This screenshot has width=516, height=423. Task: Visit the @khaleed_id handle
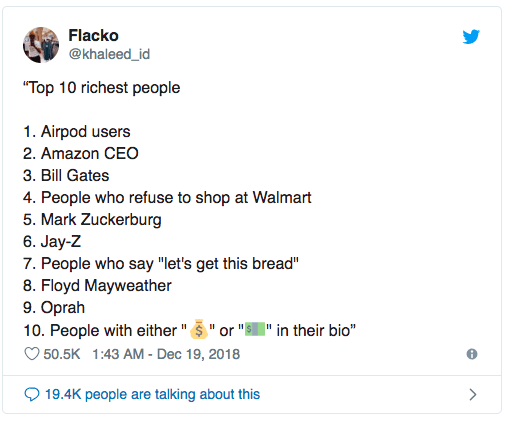click(109, 54)
